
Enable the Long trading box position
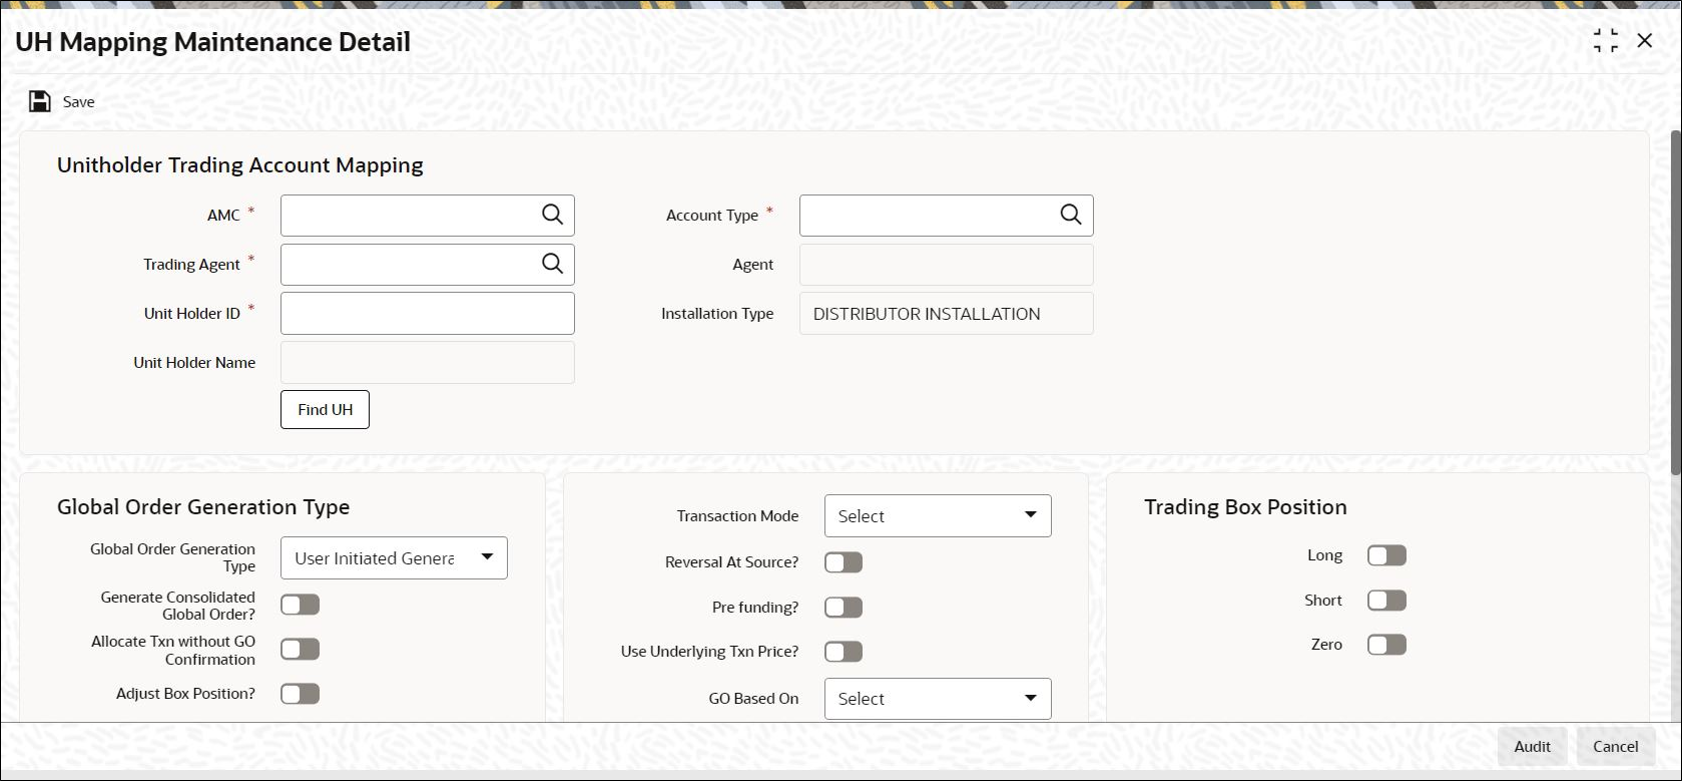[x=1387, y=555]
